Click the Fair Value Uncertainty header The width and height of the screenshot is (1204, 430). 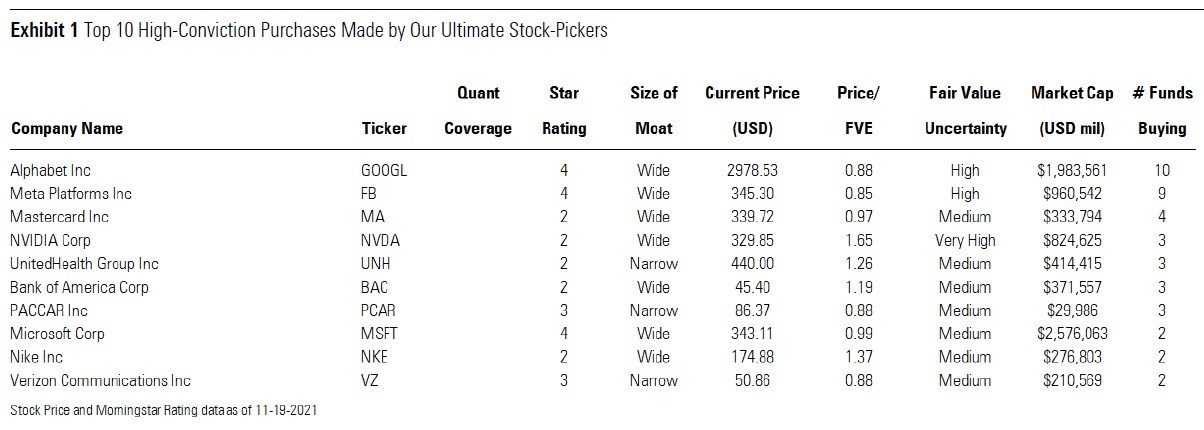tap(965, 110)
